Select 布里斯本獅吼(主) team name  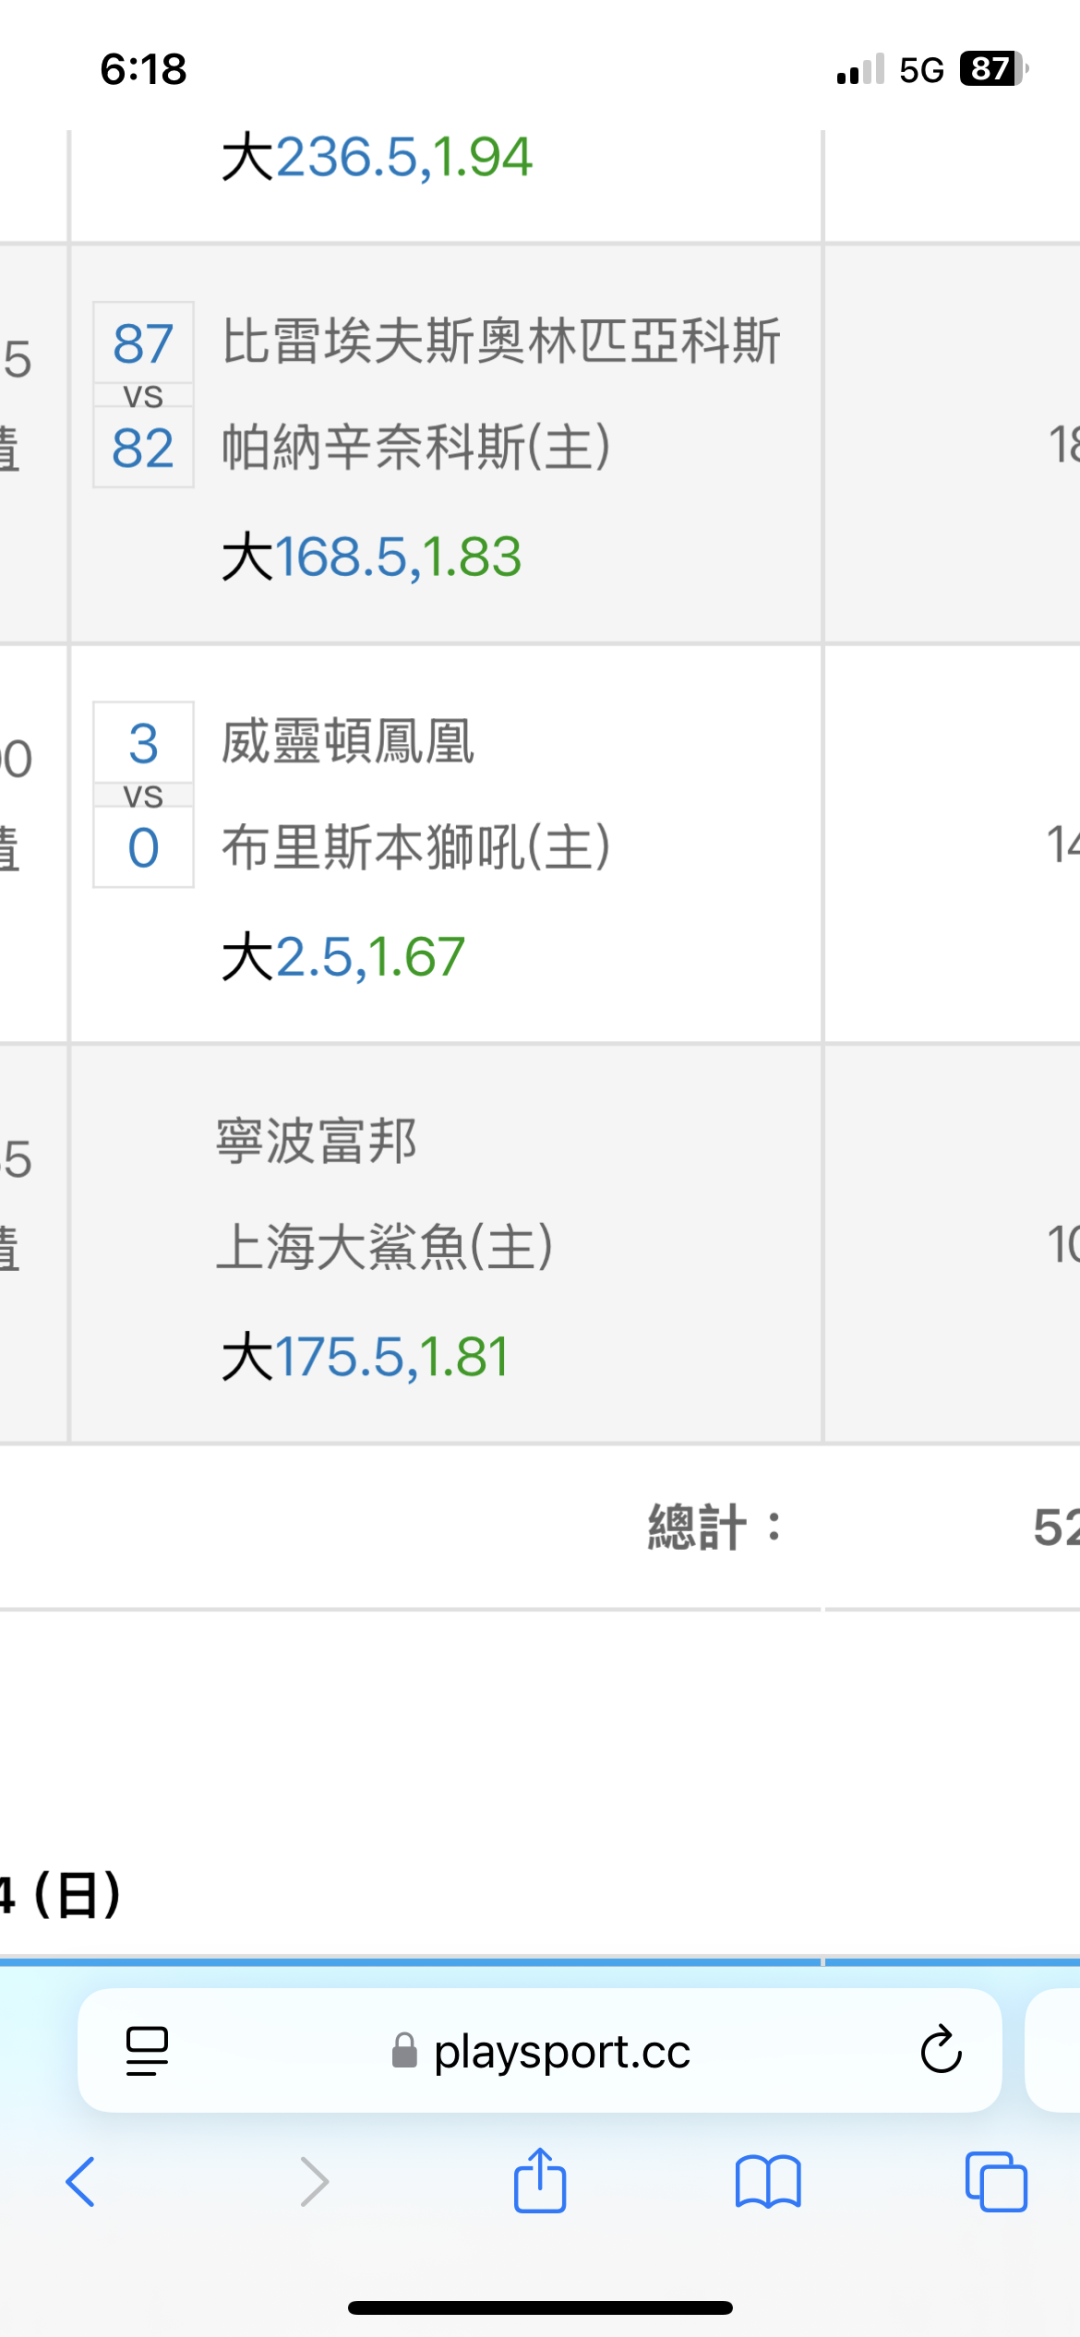pyautogui.click(x=415, y=848)
